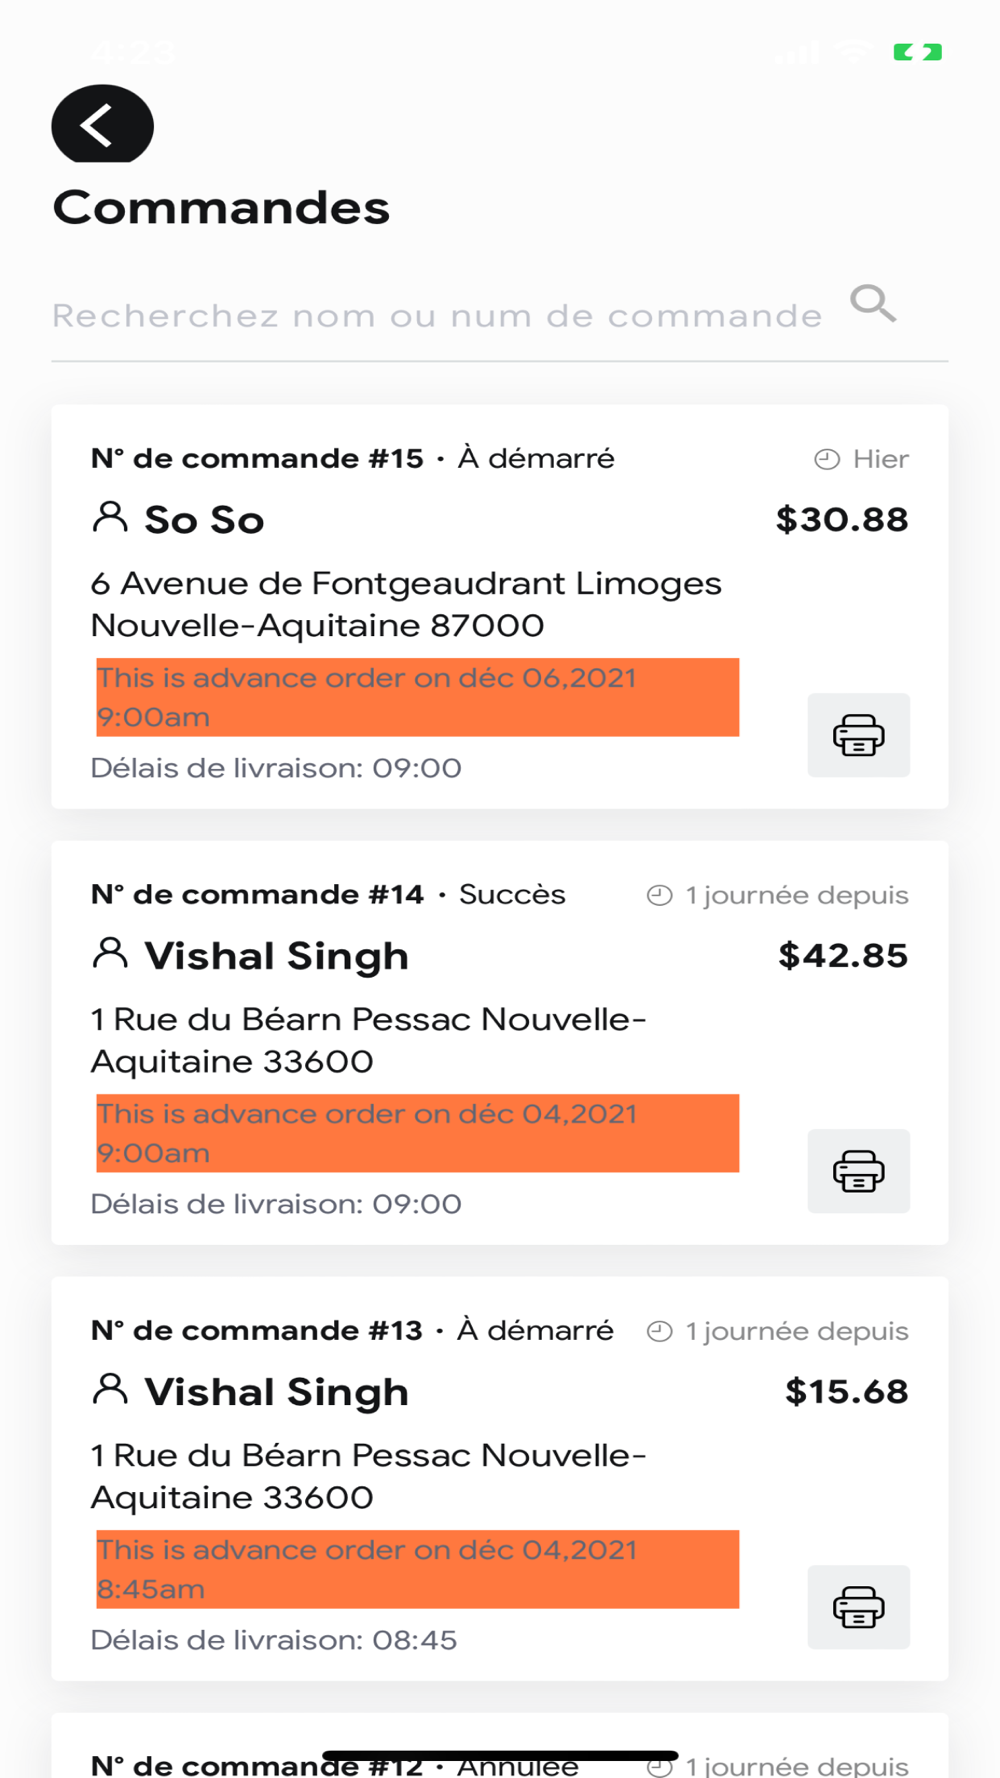Select the $30.88 order total
The height and width of the screenshot is (1778, 1000).
coord(842,519)
